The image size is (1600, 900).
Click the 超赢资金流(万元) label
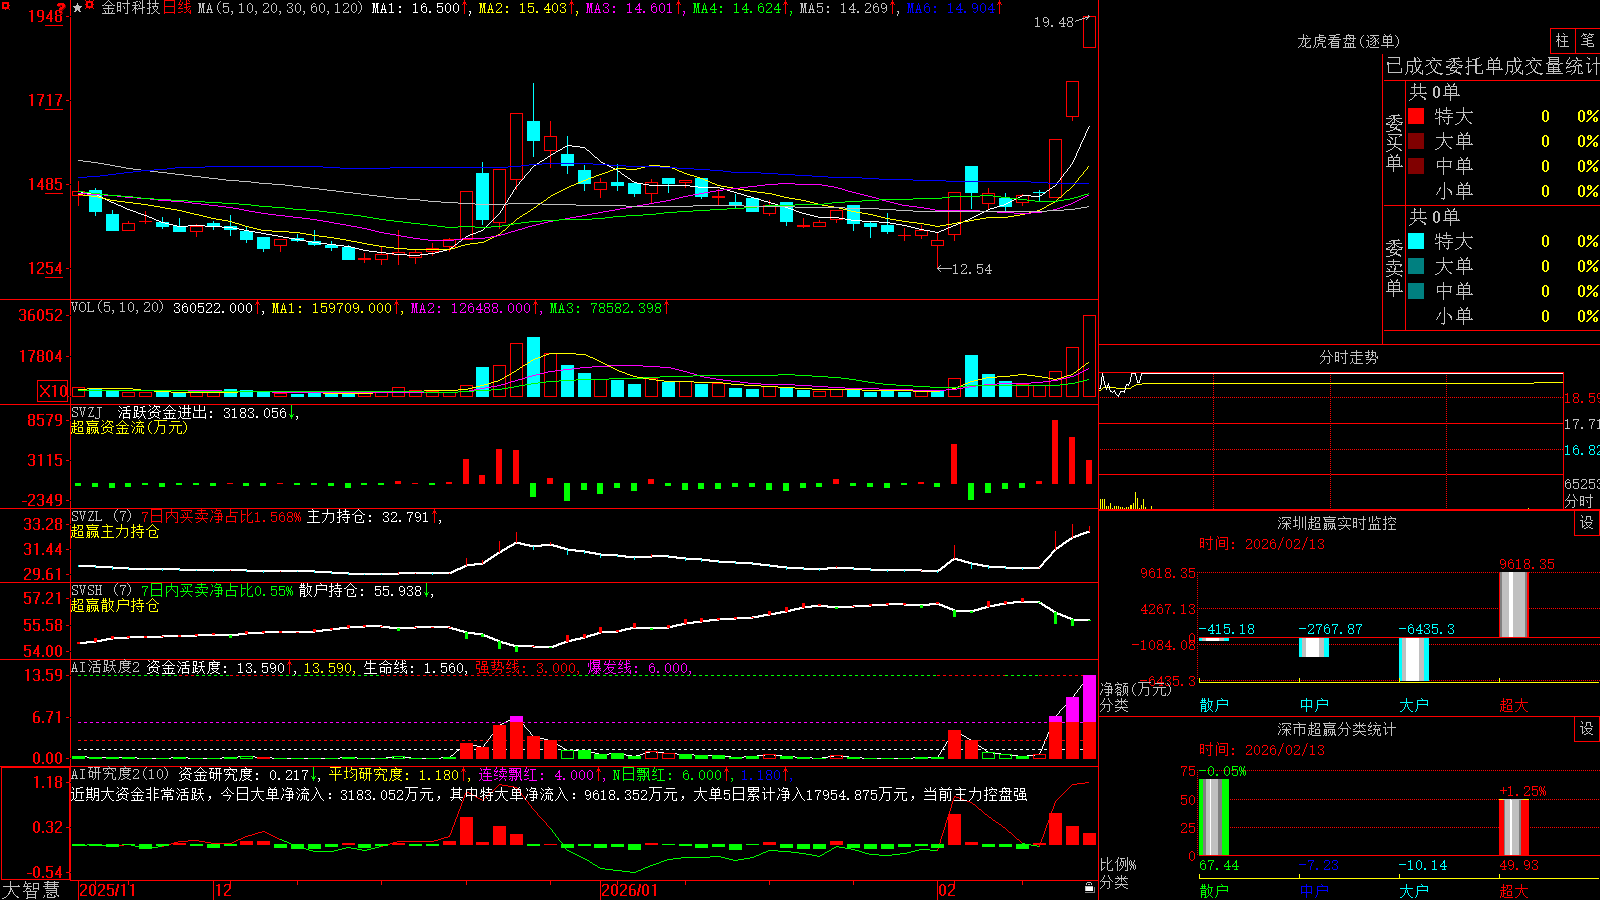point(129,427)
